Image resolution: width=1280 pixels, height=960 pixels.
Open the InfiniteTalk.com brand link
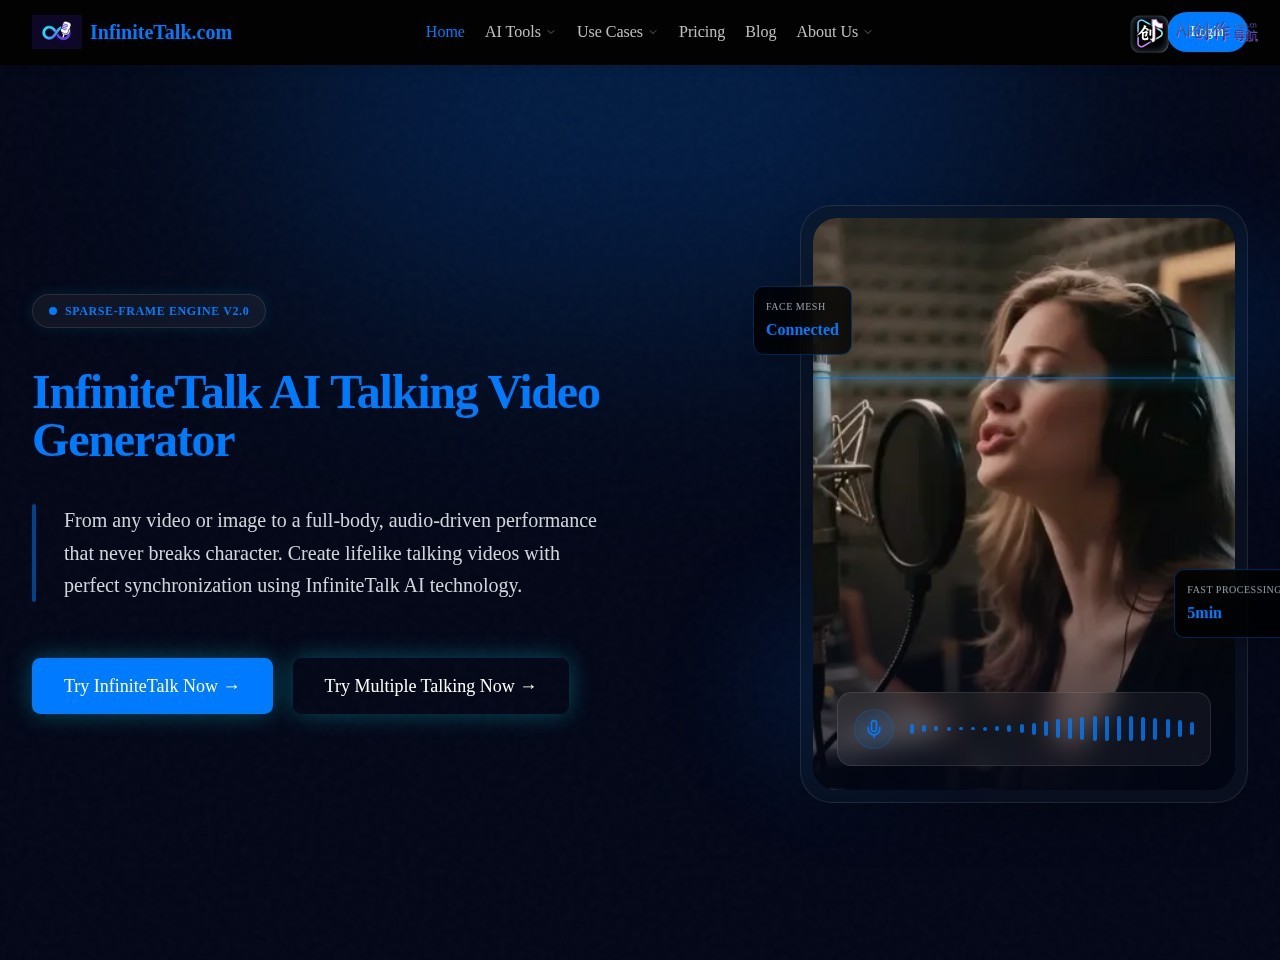coord(161,32)
